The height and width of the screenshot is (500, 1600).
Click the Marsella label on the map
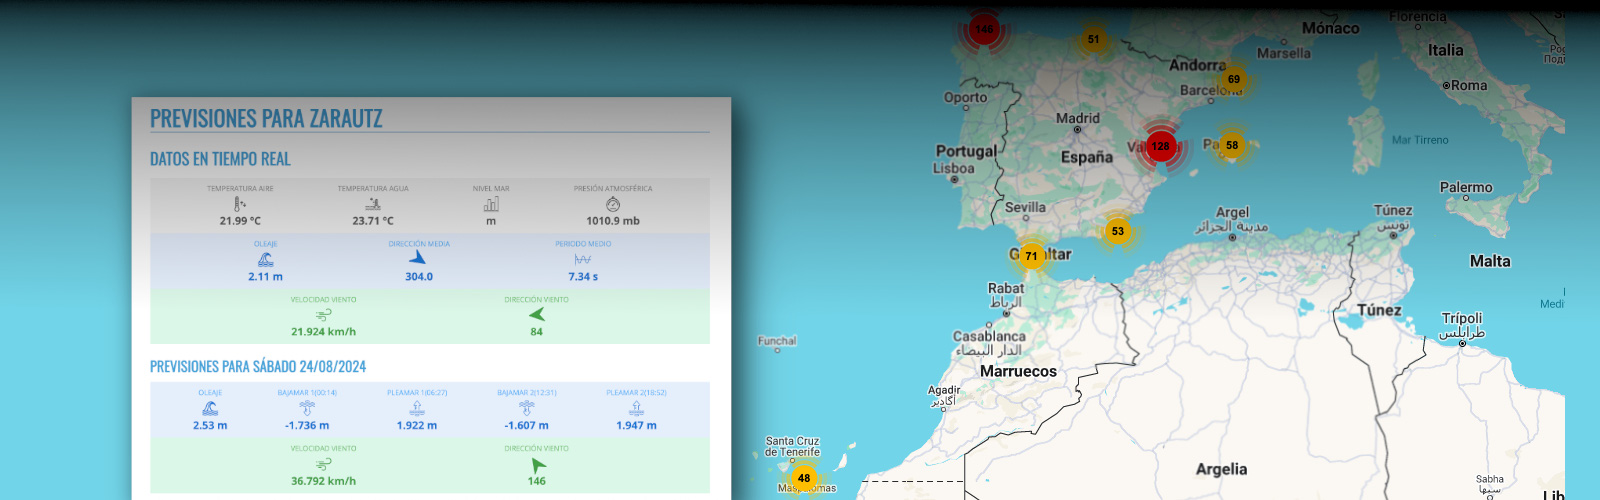pos(1284,53)
